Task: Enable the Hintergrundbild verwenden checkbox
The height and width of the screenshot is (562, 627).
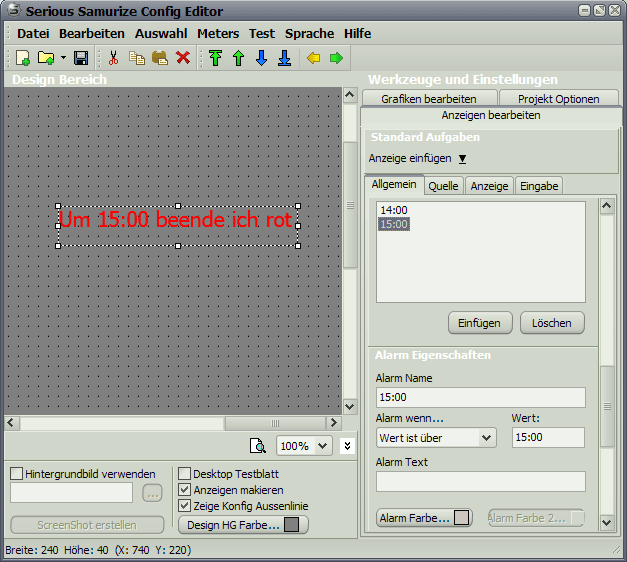Action: (x=17, y=474)
